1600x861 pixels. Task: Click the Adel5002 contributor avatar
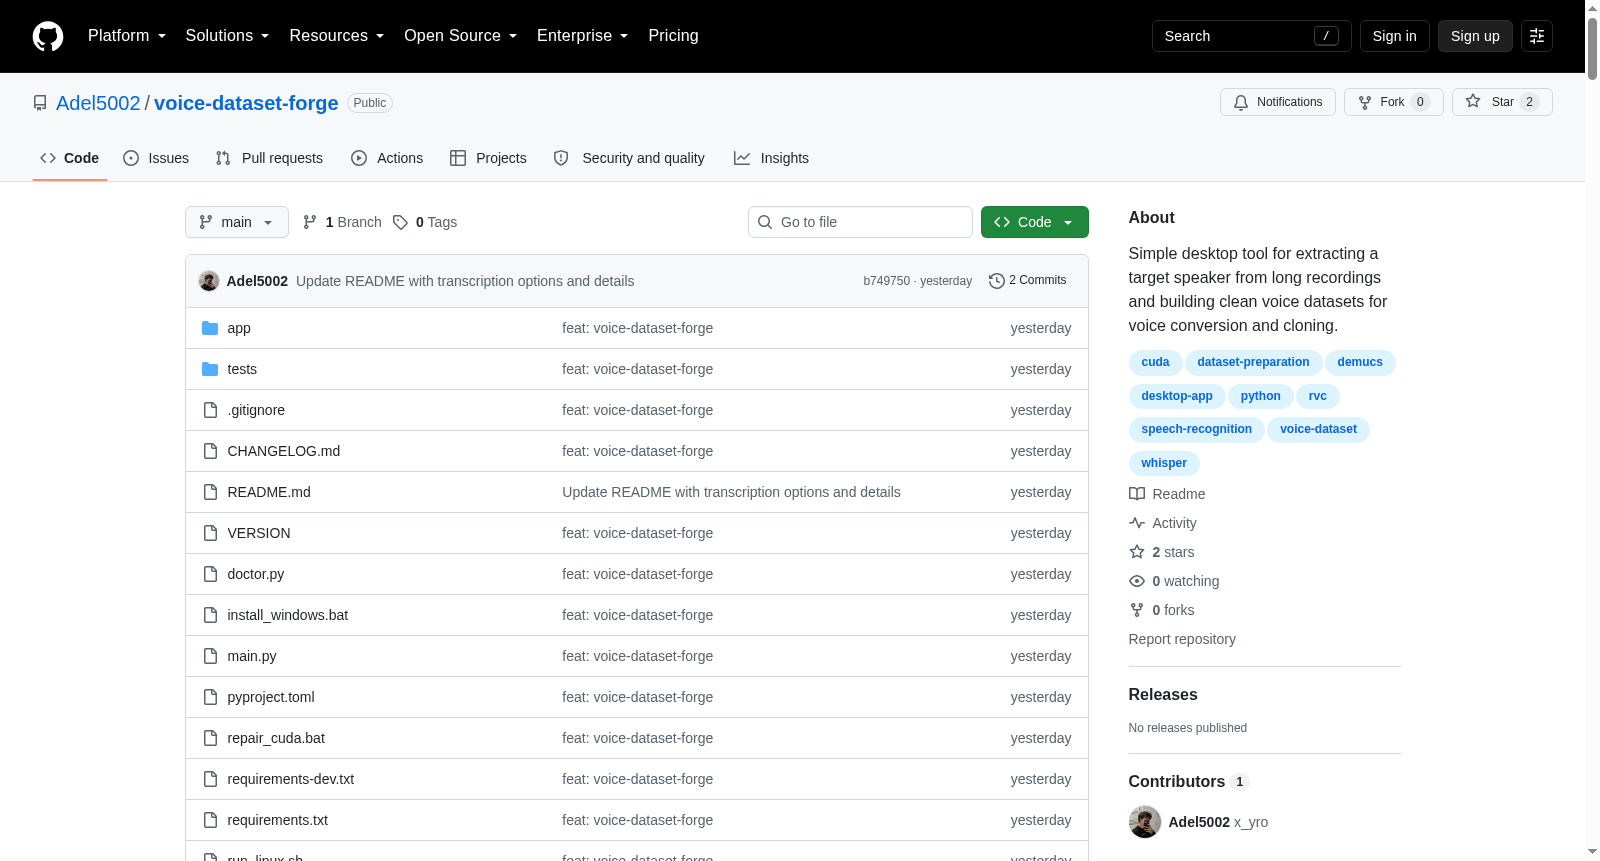click(1145, 822)
